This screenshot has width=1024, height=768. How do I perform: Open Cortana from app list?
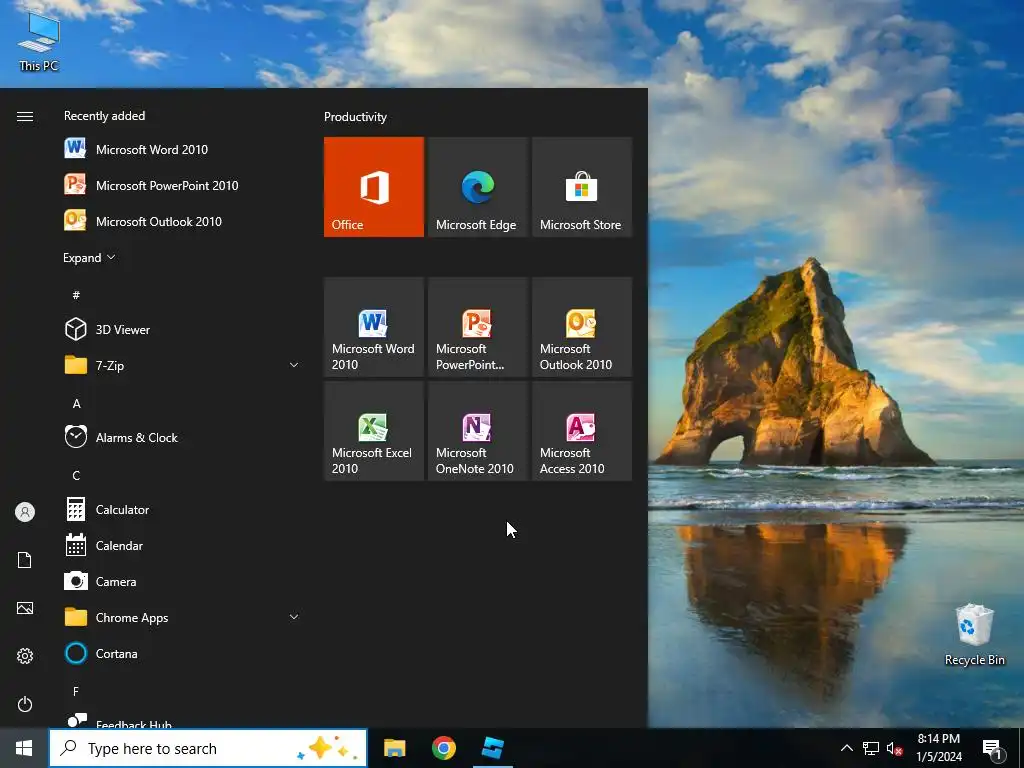(183, 653)
